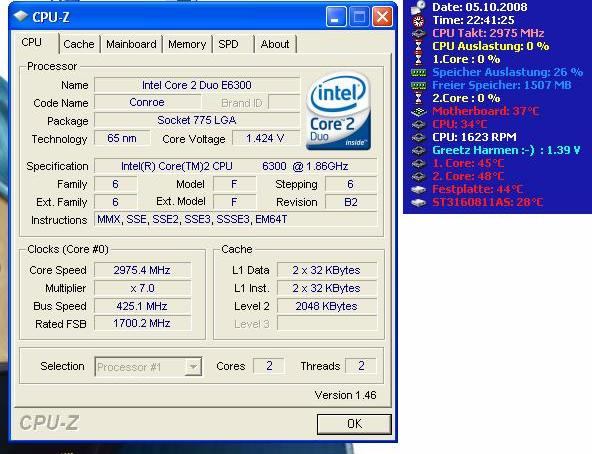This screenshot has width=592, height=454.
Task: Click the Core Voltage value 1.424 V
Action: (265, 138)
